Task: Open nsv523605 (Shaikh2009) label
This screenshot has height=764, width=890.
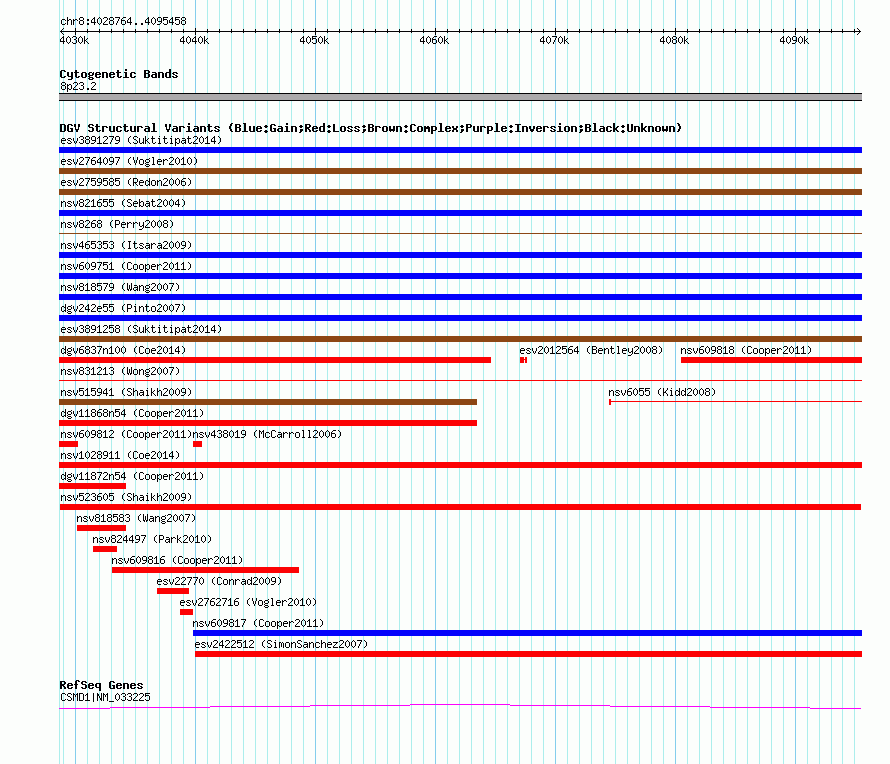Action: coord(126,497)
